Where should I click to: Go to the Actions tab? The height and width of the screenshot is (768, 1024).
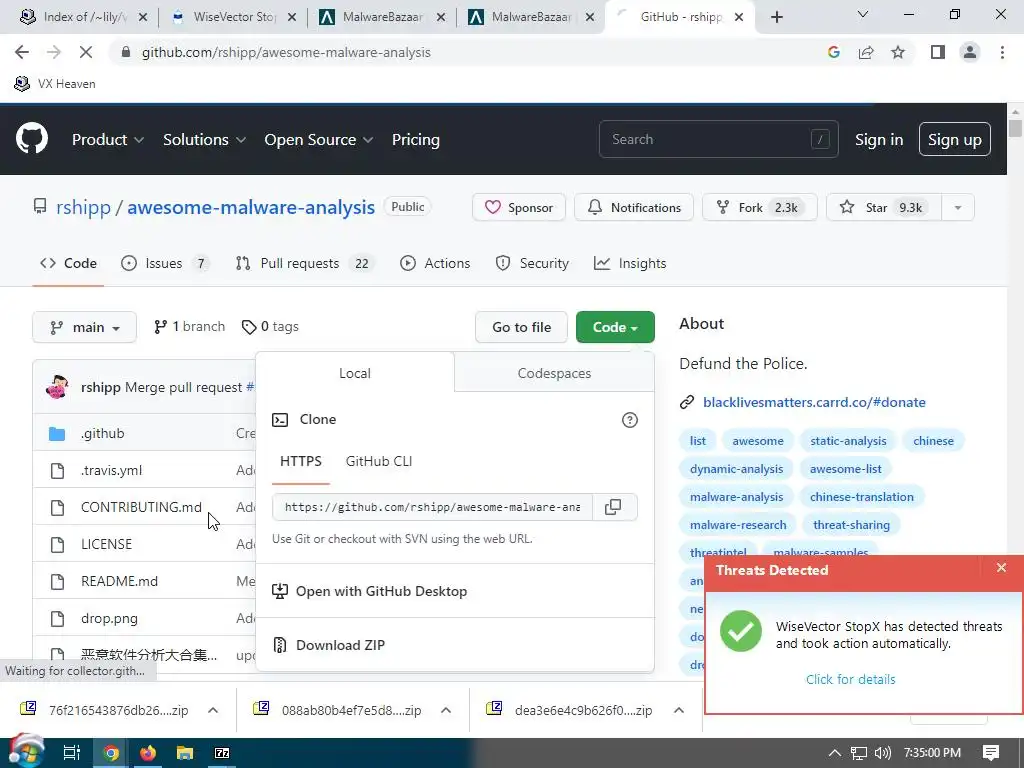click(x=435, y=263)
